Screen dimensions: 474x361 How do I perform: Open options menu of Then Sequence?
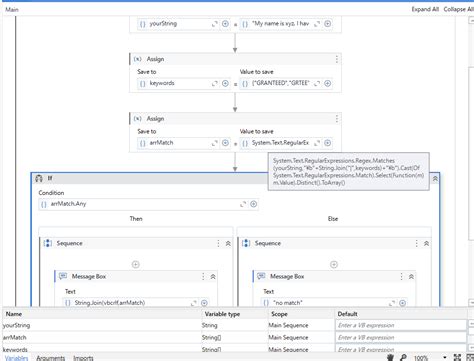click(218, 244)
